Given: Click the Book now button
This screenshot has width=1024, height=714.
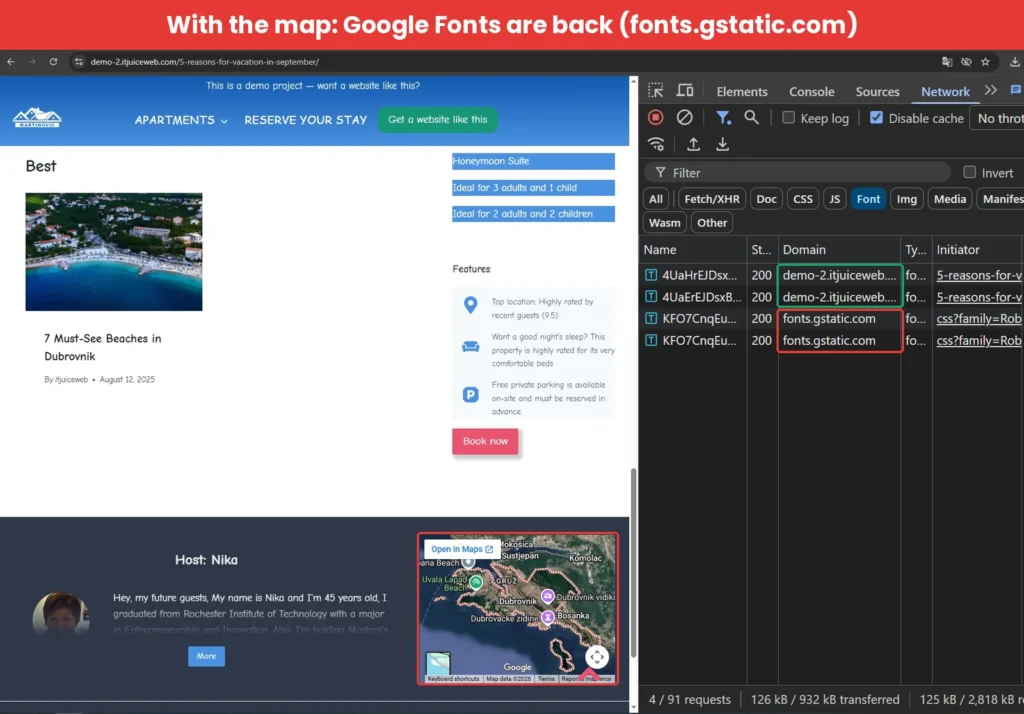Looking at the screenshot, I should 485,441.
